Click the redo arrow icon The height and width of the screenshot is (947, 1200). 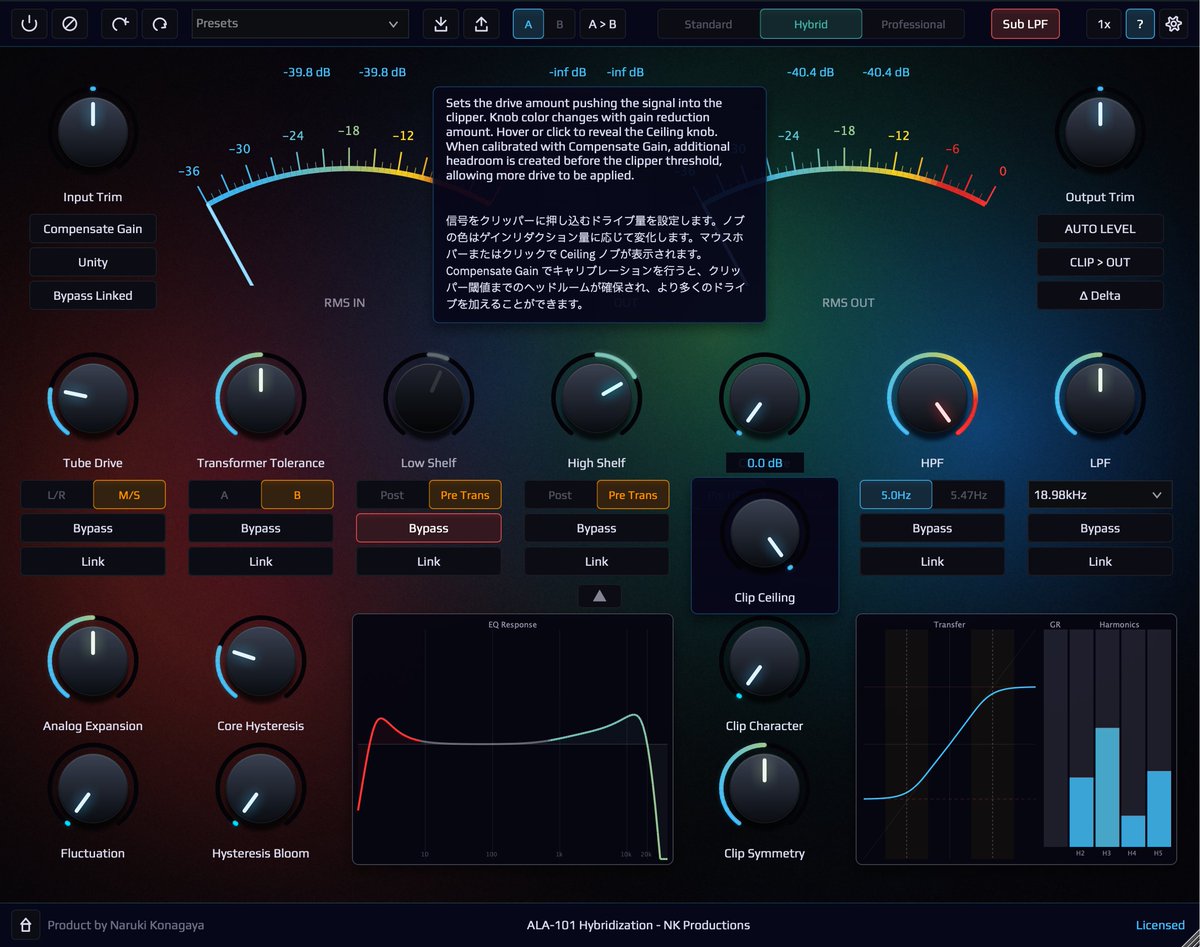160,24
